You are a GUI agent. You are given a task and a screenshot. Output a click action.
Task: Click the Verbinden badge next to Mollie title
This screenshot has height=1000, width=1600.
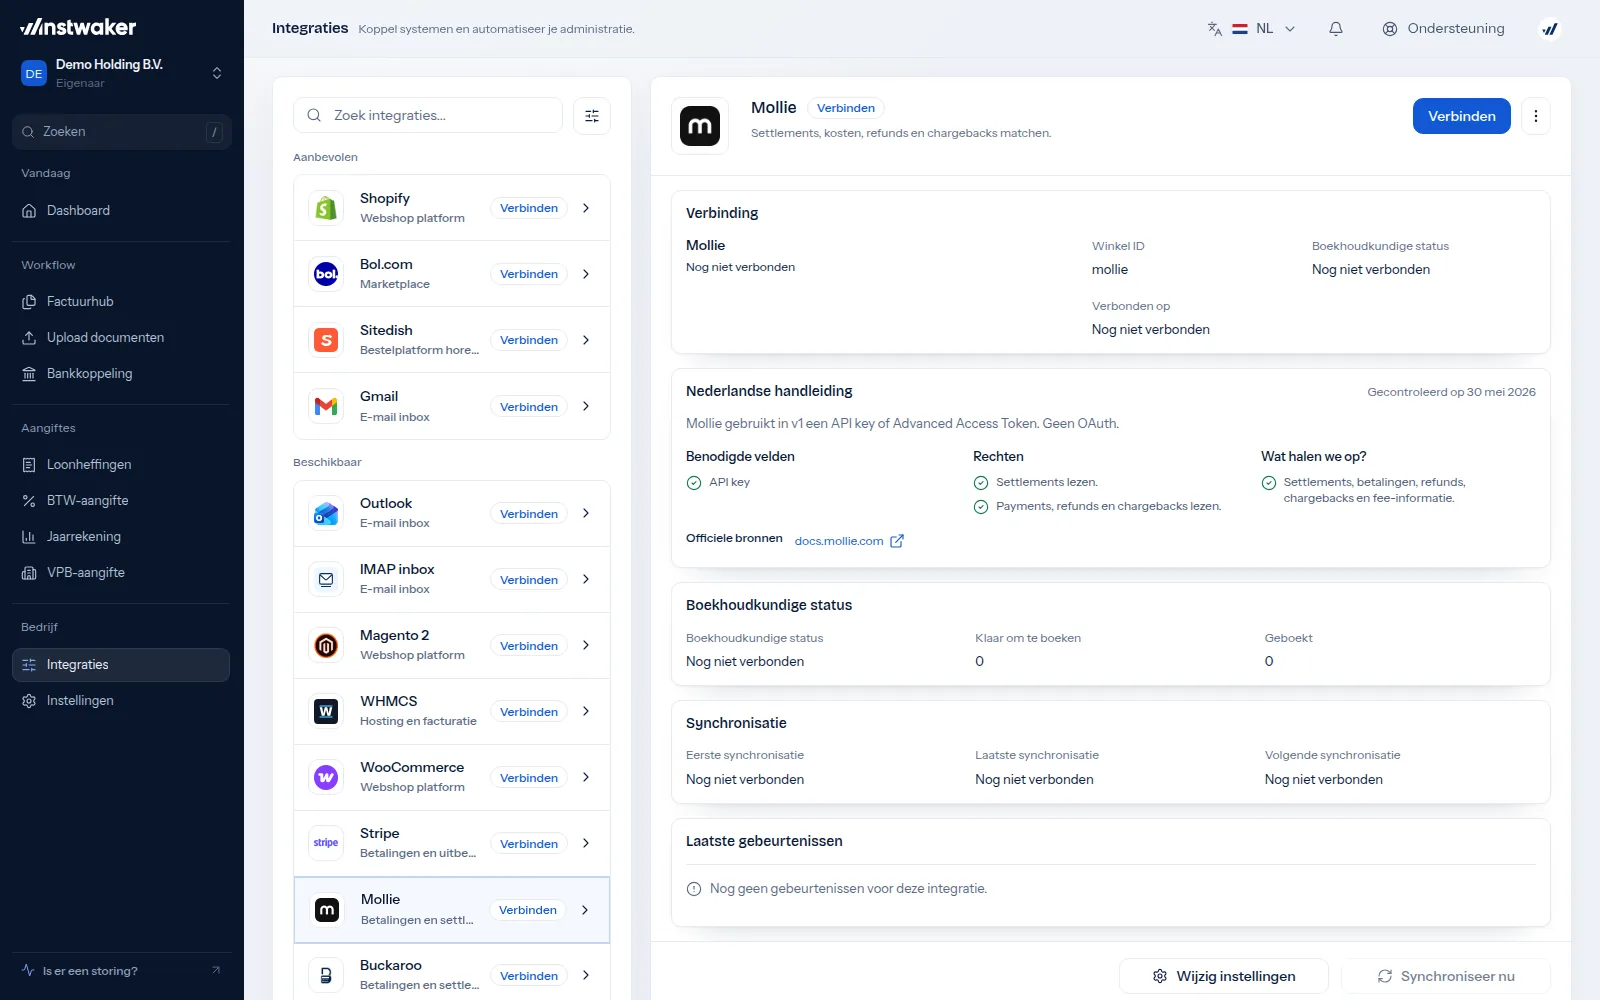[846, 108]
